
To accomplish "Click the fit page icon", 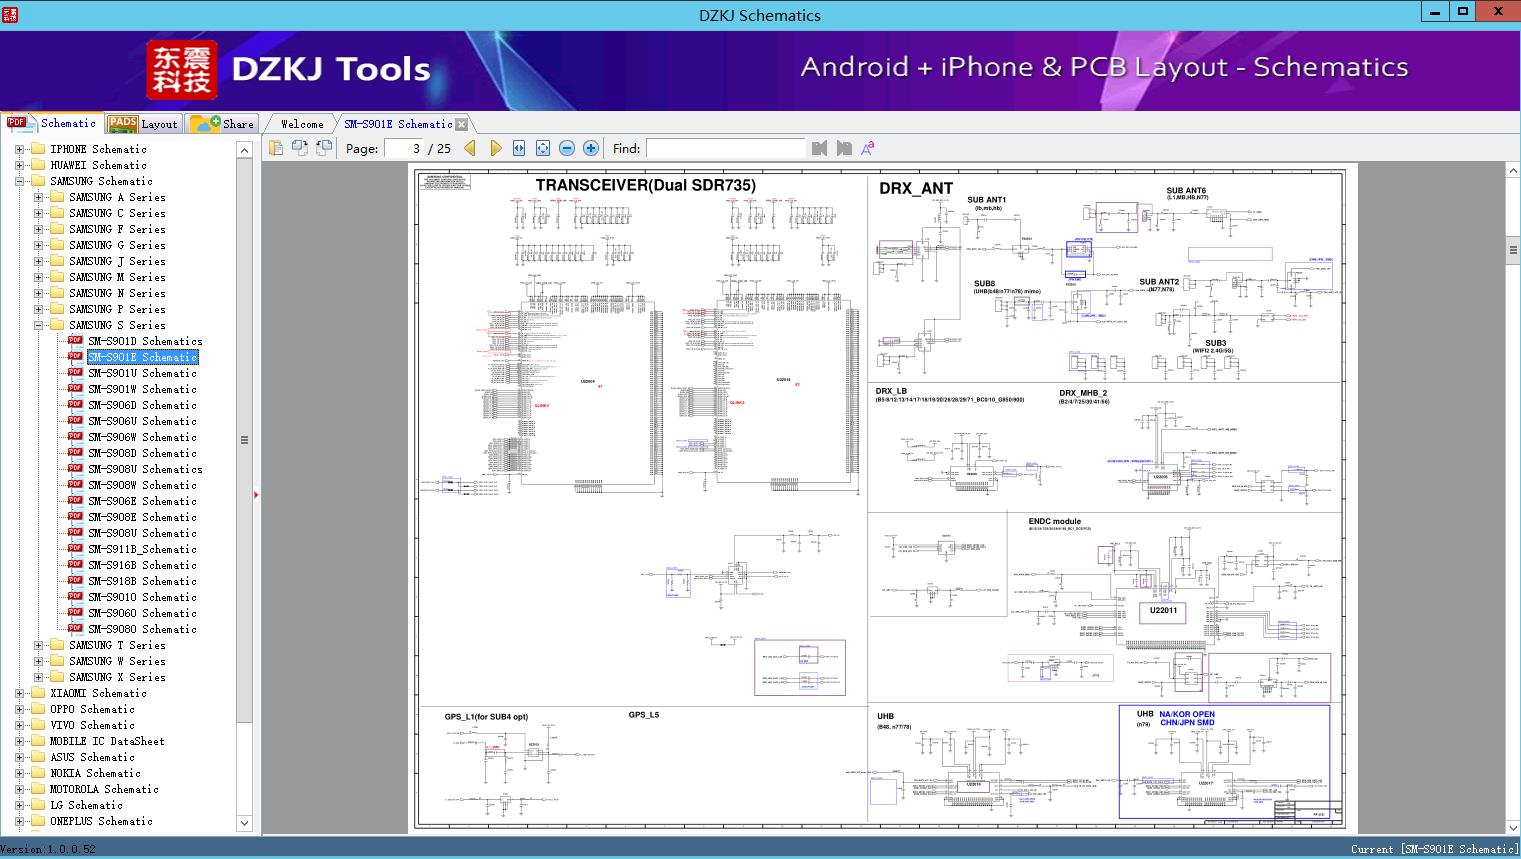I will coord(543,148).
